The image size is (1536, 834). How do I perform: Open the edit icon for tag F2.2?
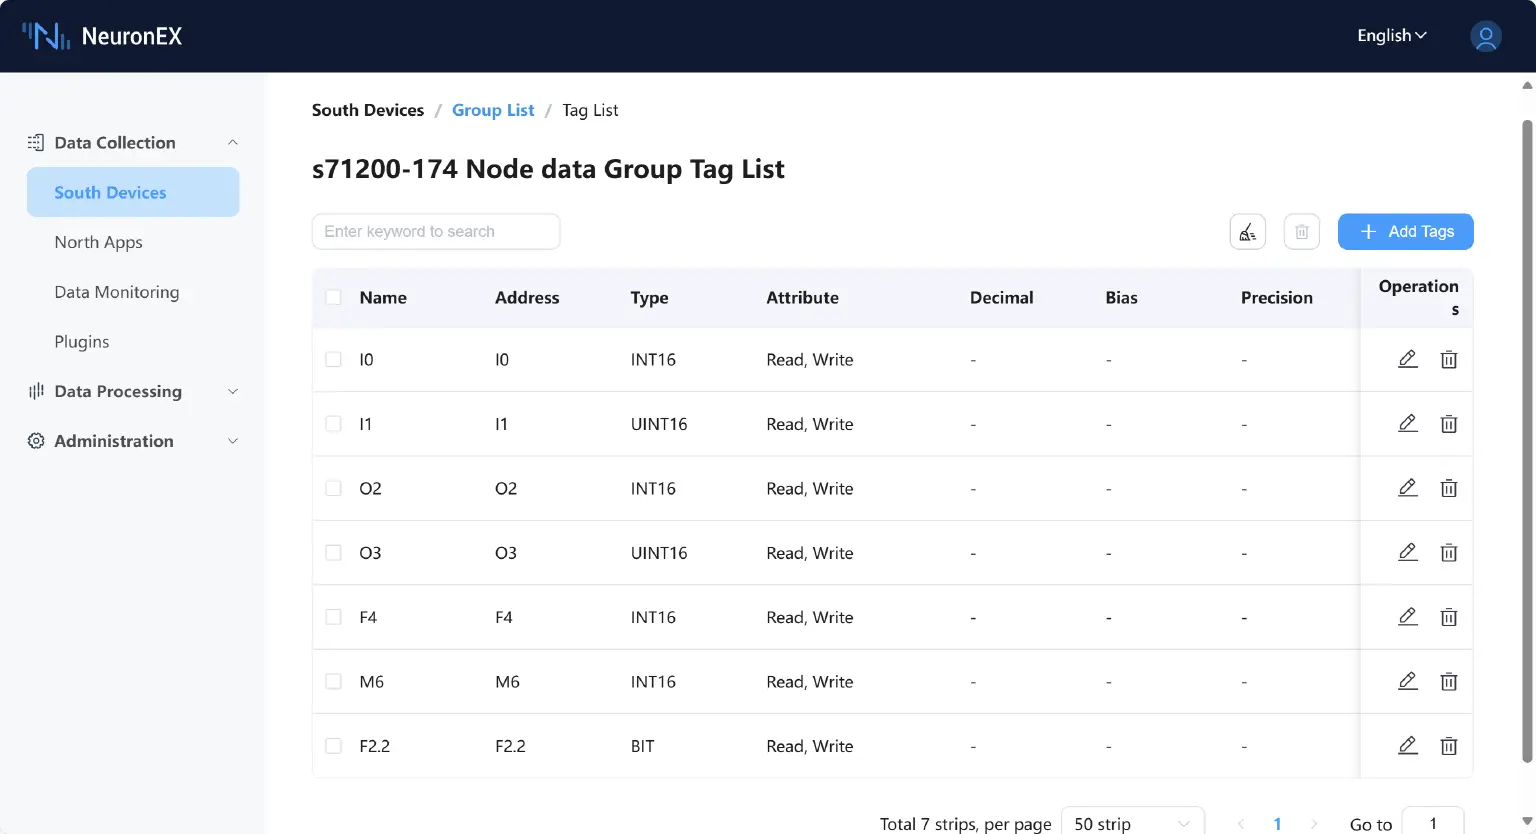1407,746
